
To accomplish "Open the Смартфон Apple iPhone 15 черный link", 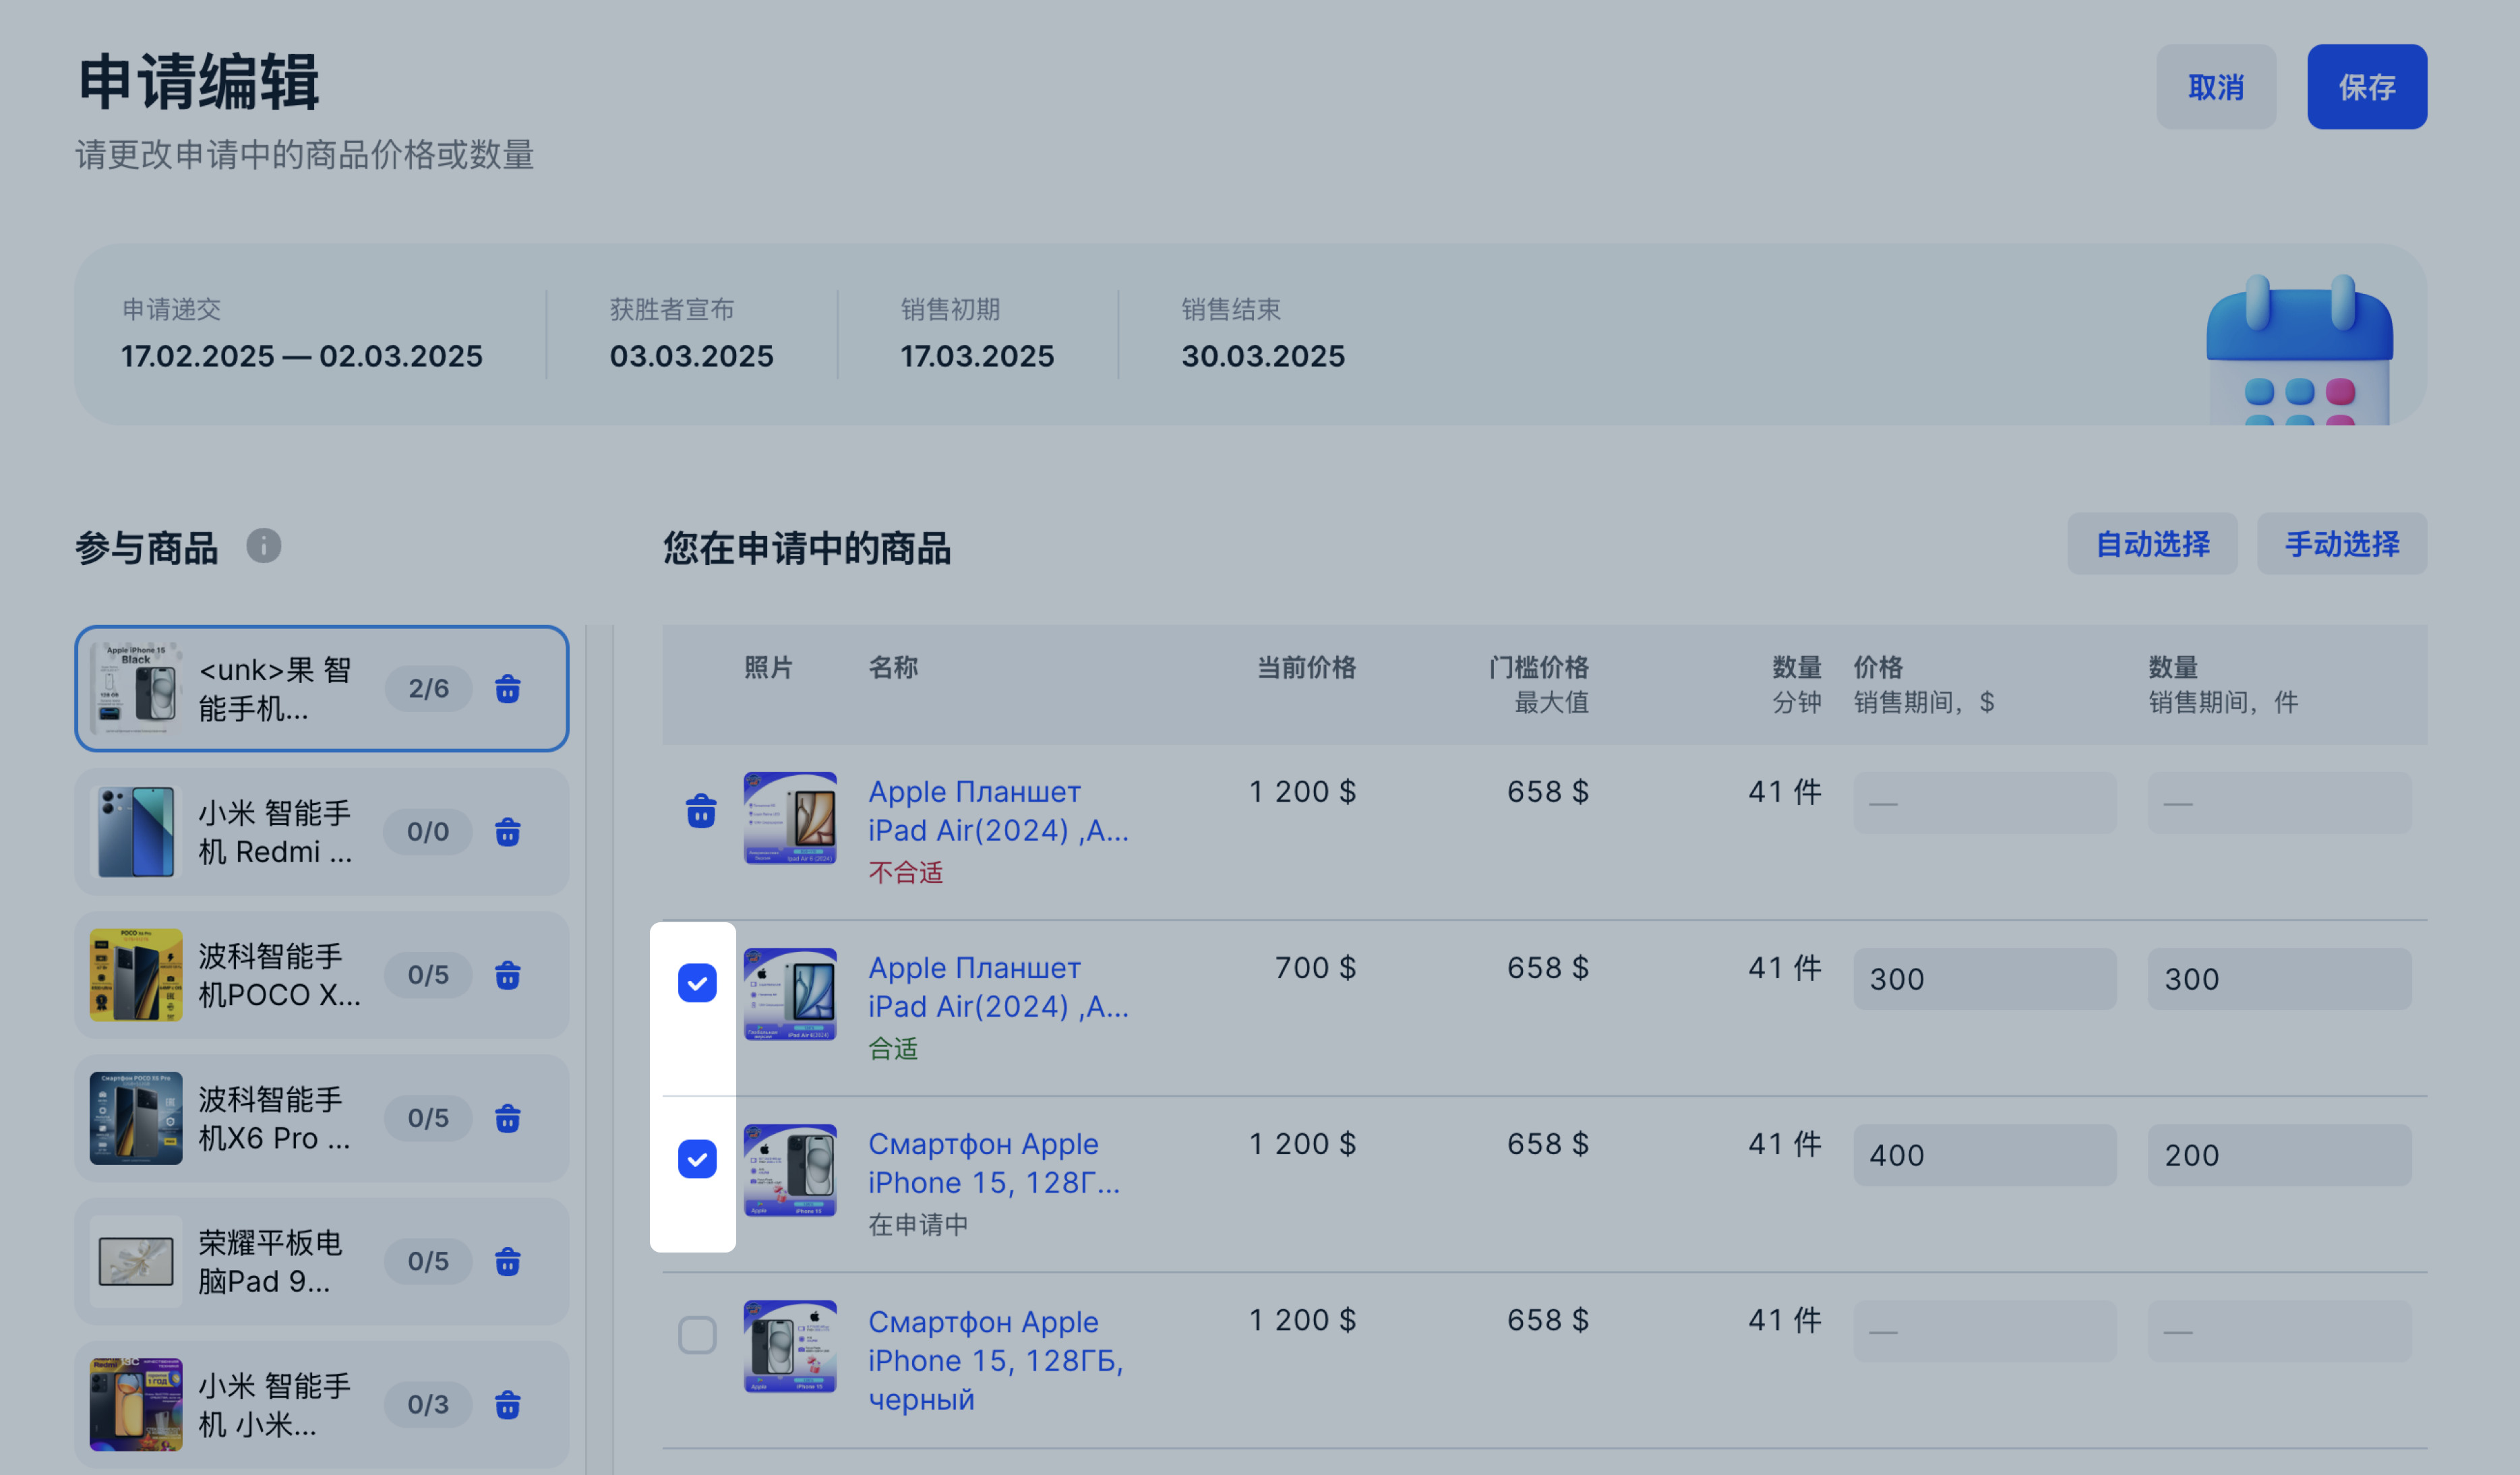I will point(995,1359).
